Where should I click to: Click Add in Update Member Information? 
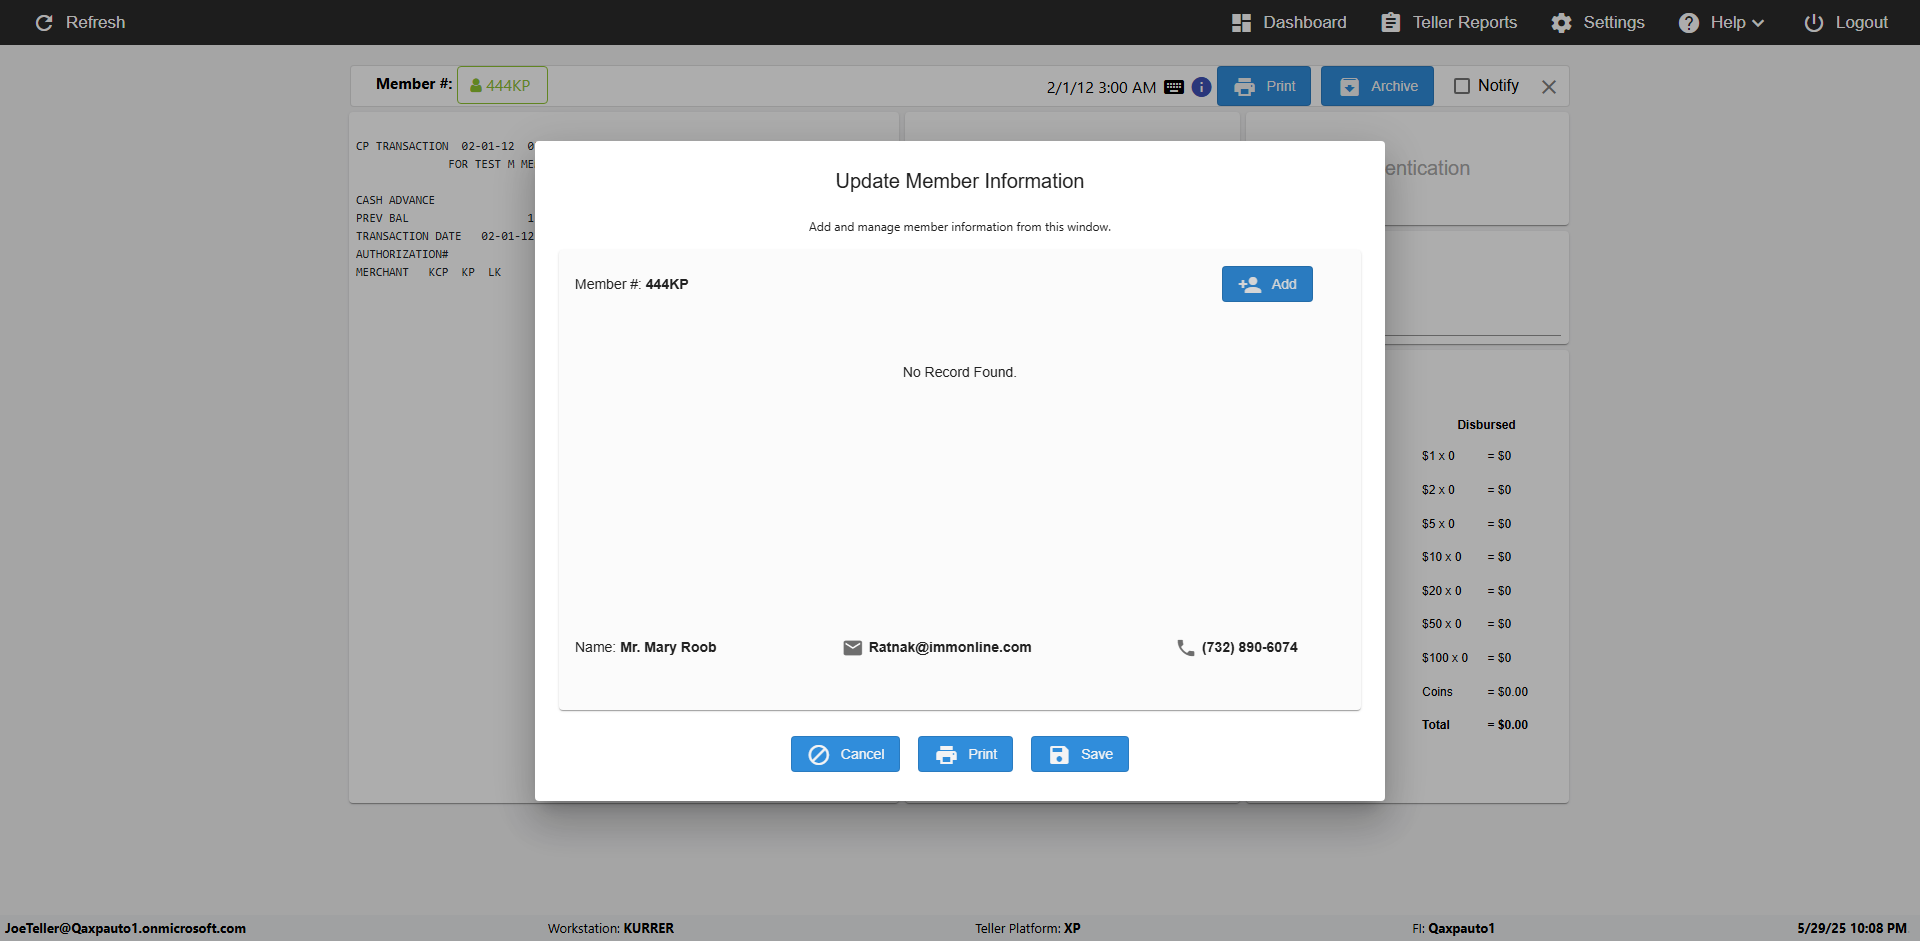(1267, 284)
